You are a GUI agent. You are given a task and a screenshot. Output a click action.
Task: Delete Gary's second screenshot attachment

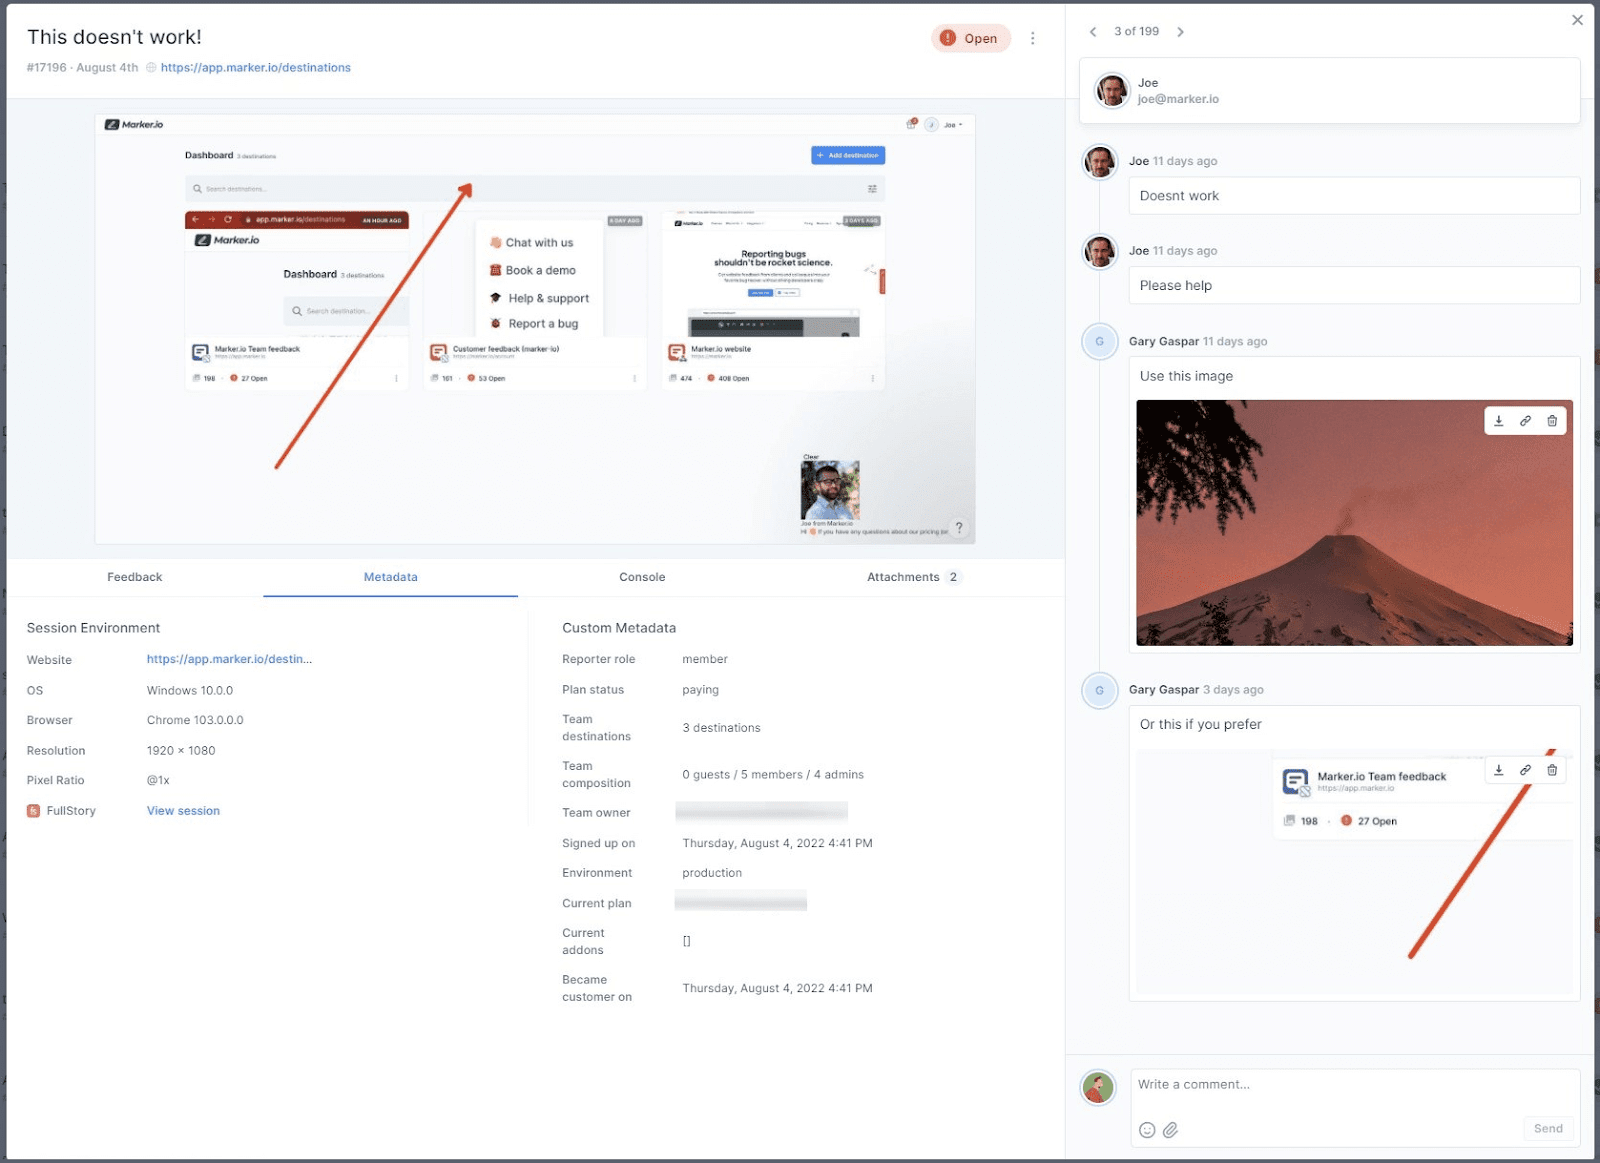[x=1551, y=770]
